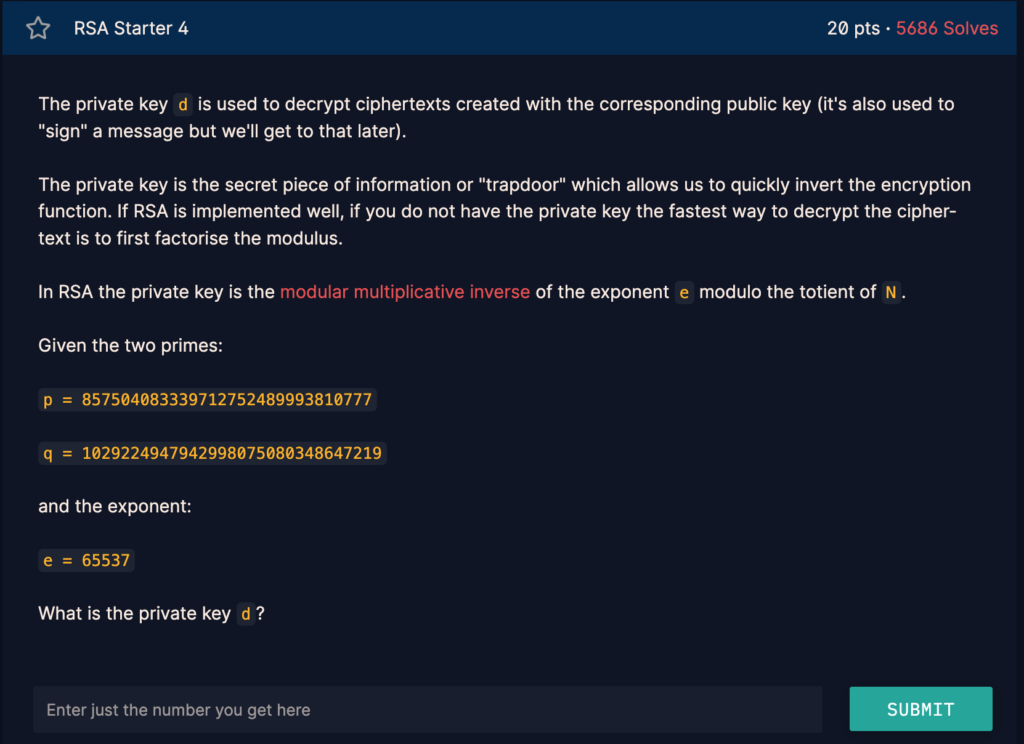Click the 20 pts points label

pos(853,28)
